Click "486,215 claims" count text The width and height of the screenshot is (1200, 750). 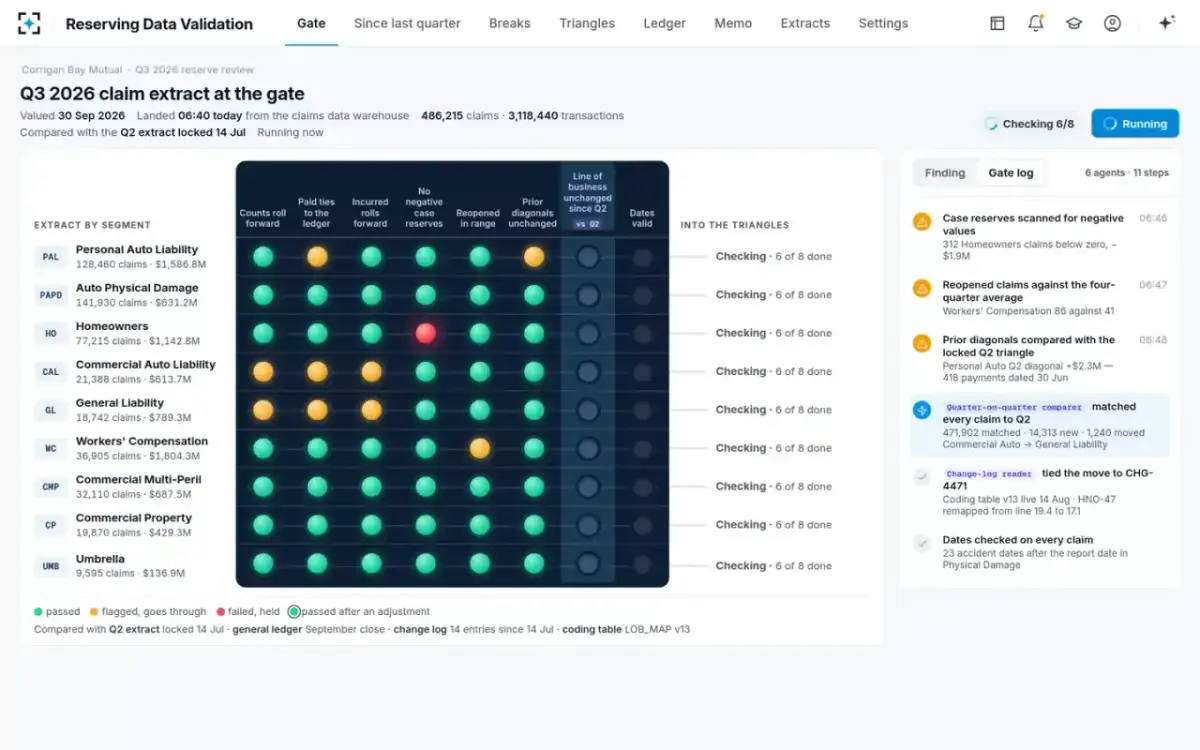[x=460, y=116]
